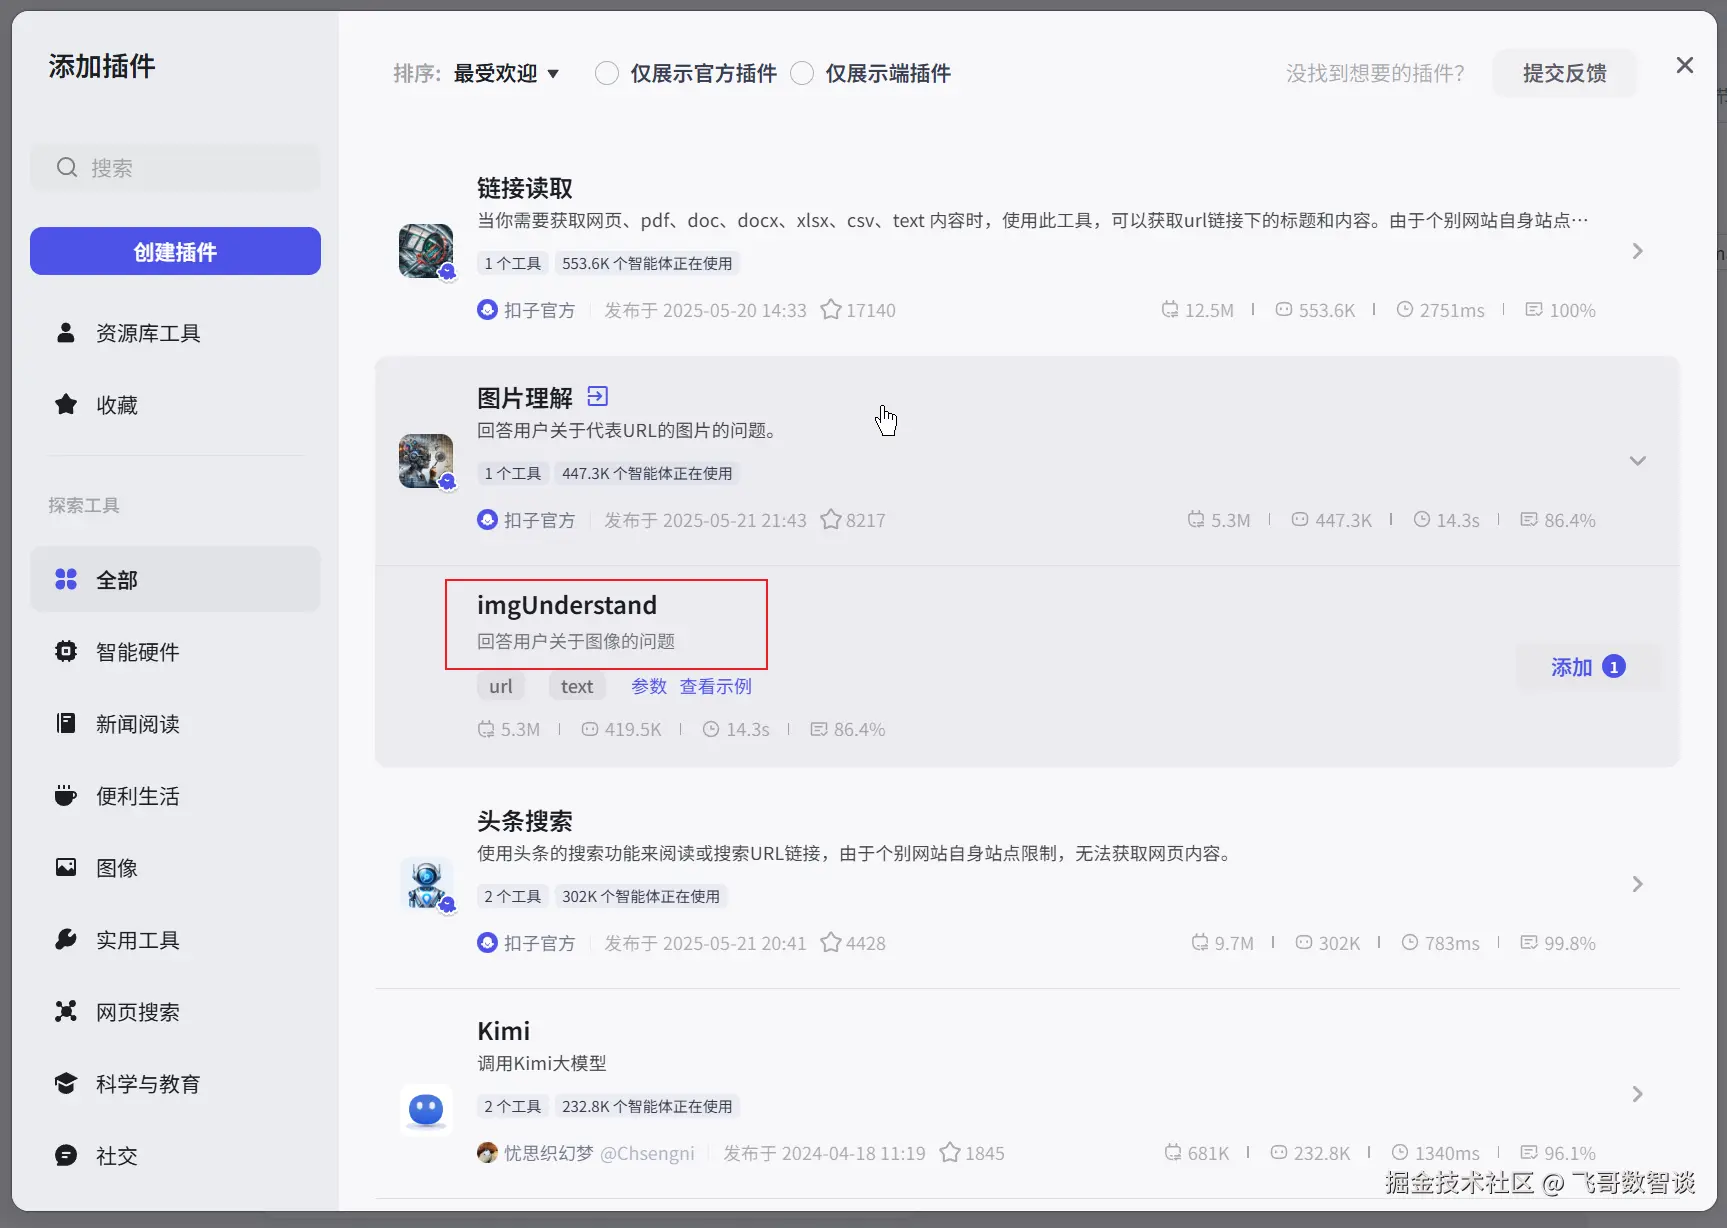
Task: Click the 科学与教育 graduation cap icon
Action: 66,1083
